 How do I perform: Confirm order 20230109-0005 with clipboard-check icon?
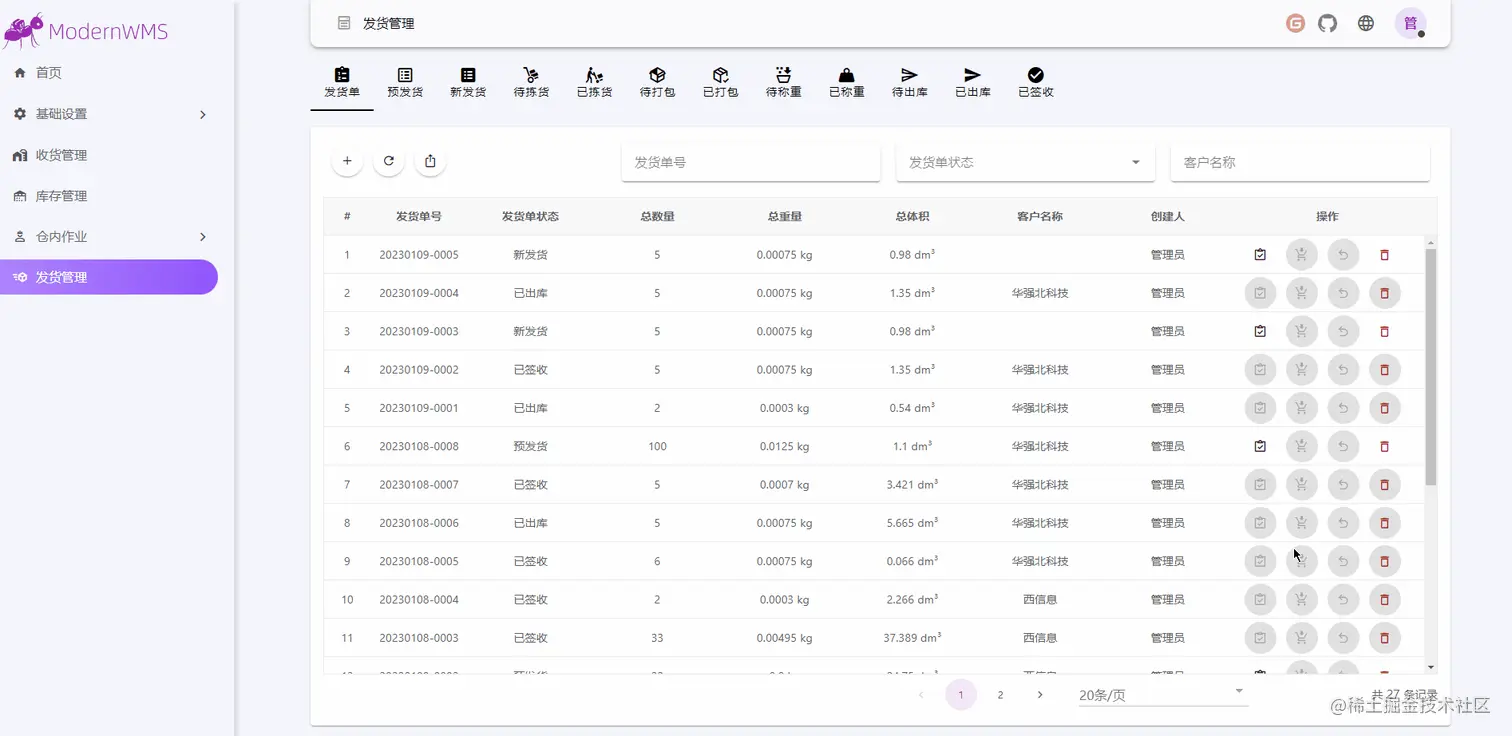[1260, 255]
